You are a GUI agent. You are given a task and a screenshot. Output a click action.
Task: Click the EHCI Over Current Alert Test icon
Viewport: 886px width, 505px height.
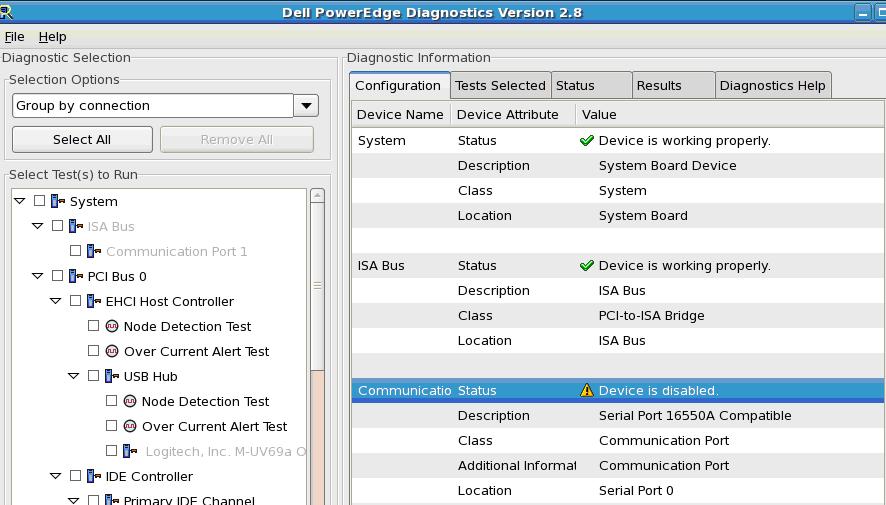112,351
